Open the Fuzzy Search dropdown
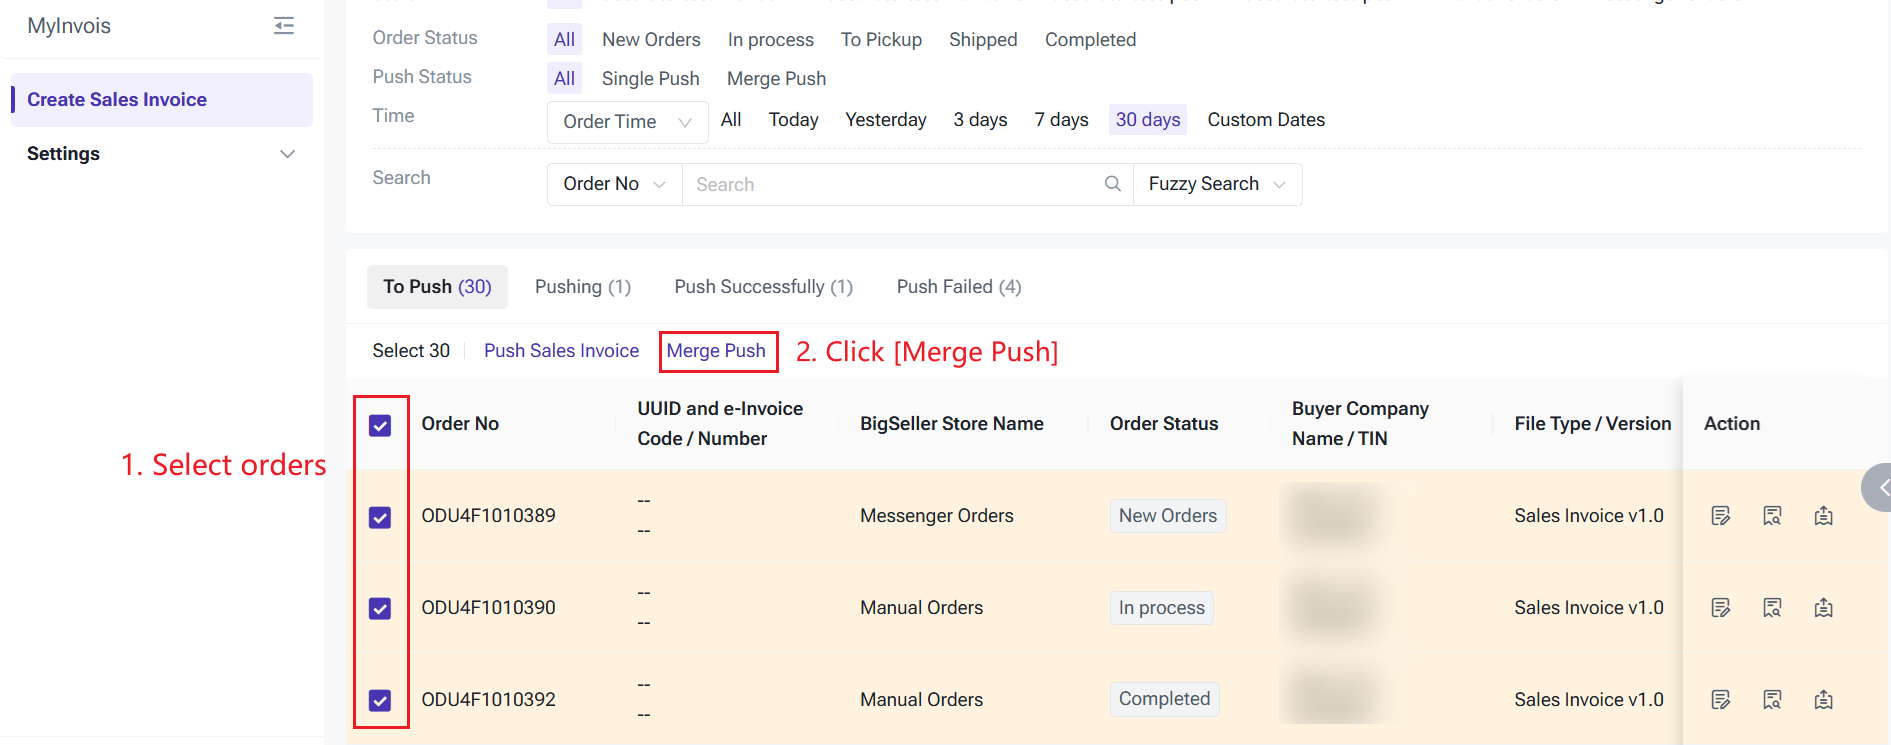The height and width of the screenshot is (745, 1891). [1216, 184]
